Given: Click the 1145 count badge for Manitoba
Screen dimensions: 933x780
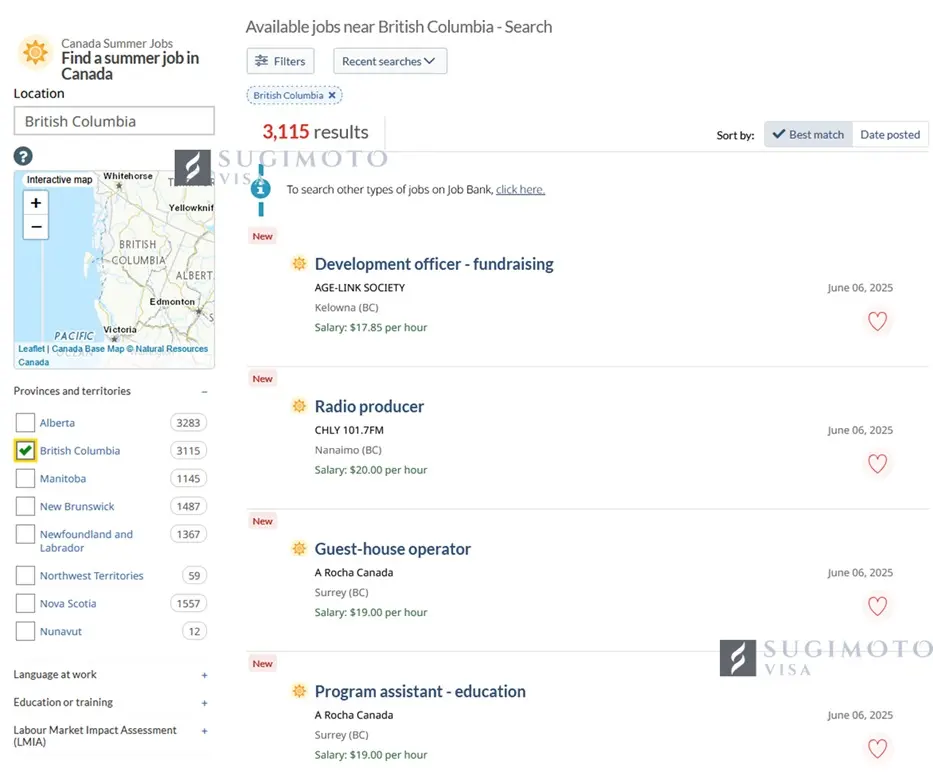Looking at the screenshot, I should [x=188, y=478].
